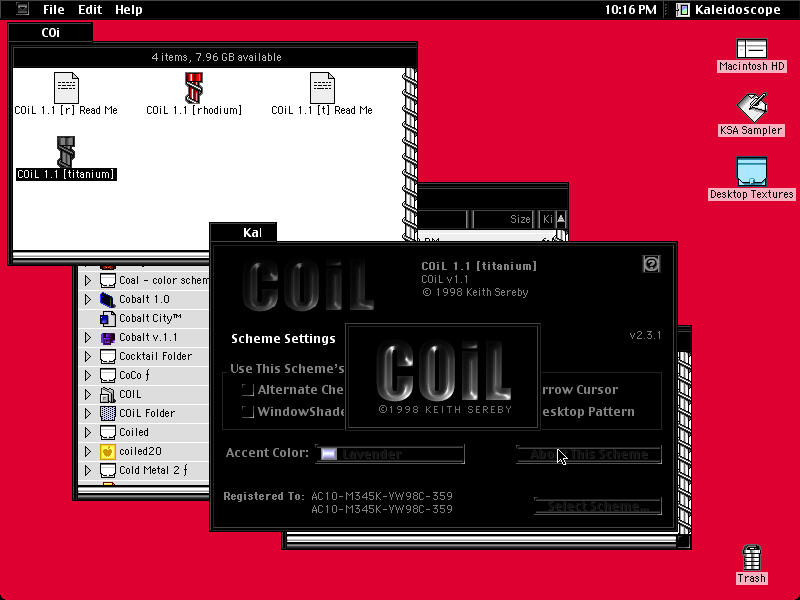Select the Macintosh HD desktop icon
Viewport: 800px width, 600px height.
pyautogui.click(x=752, y=49)
